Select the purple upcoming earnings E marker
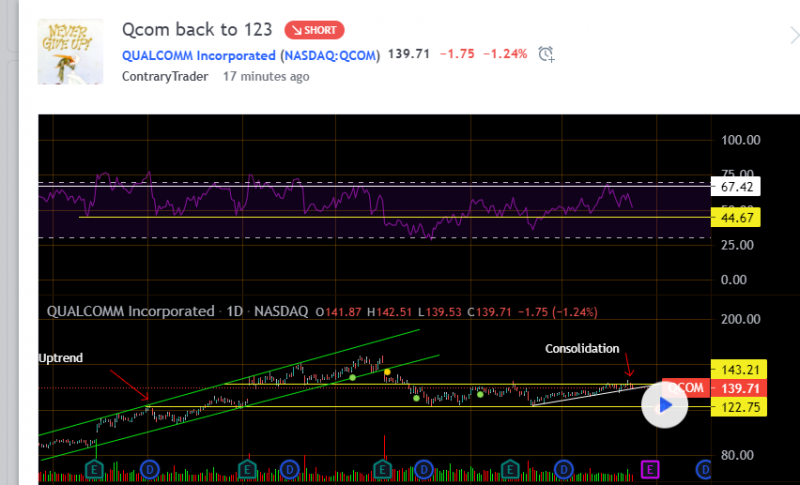Viewport: 800px width, 485px height. [649, 468]
